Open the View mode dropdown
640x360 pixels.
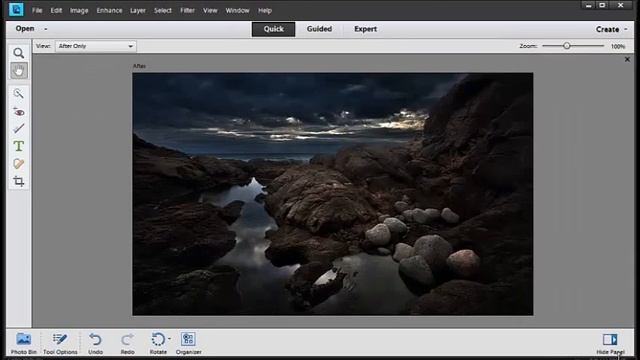(96, 46)
